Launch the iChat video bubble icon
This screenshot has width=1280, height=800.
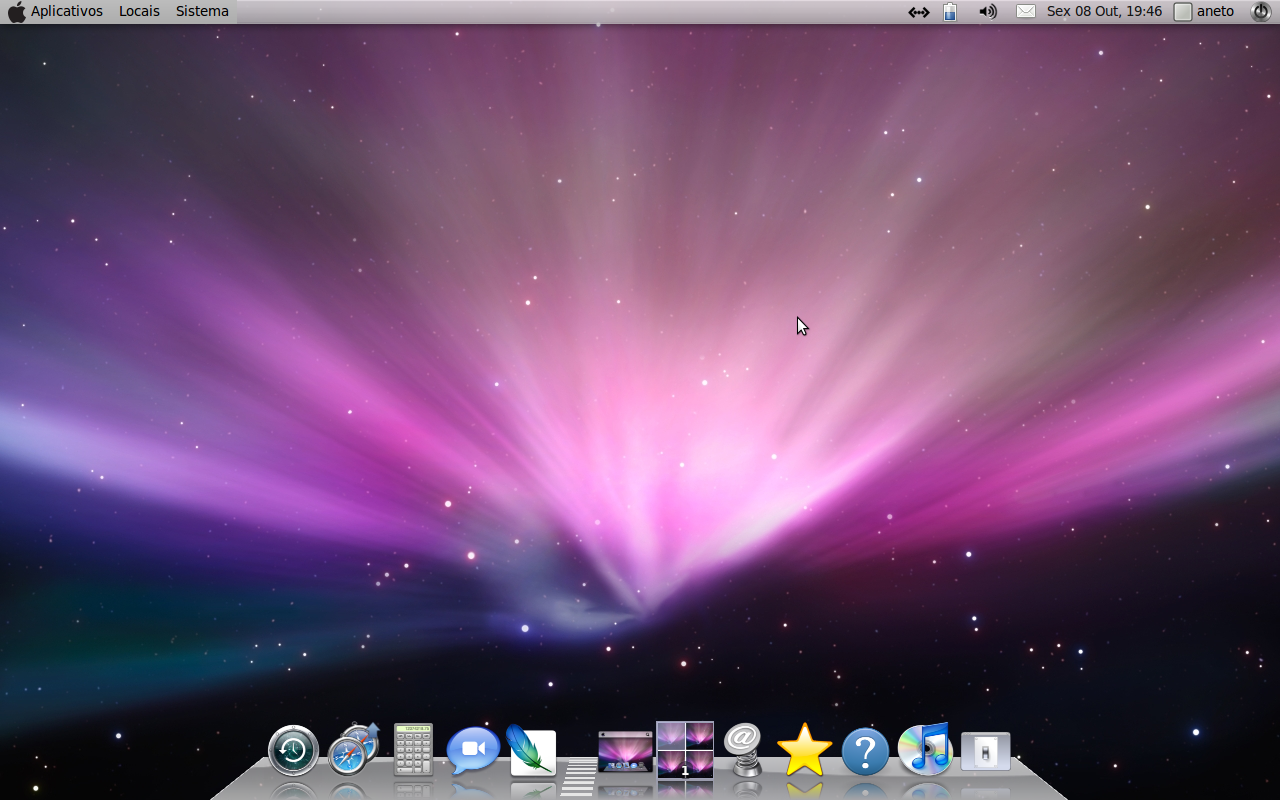coord(473,750)
